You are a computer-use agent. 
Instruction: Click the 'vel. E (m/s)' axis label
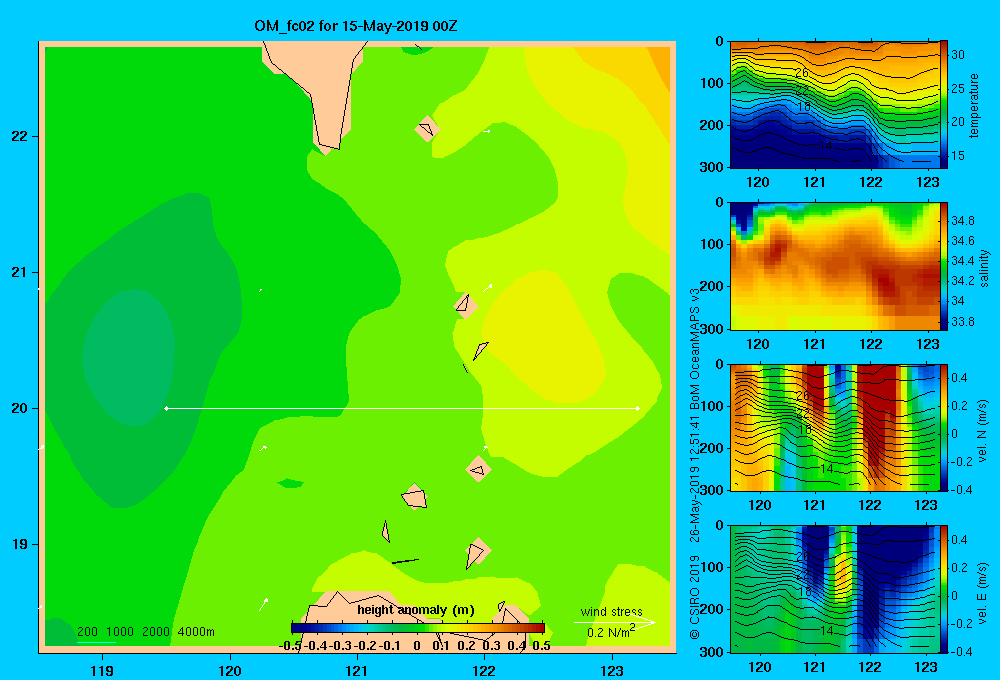[x=982, y=592]
